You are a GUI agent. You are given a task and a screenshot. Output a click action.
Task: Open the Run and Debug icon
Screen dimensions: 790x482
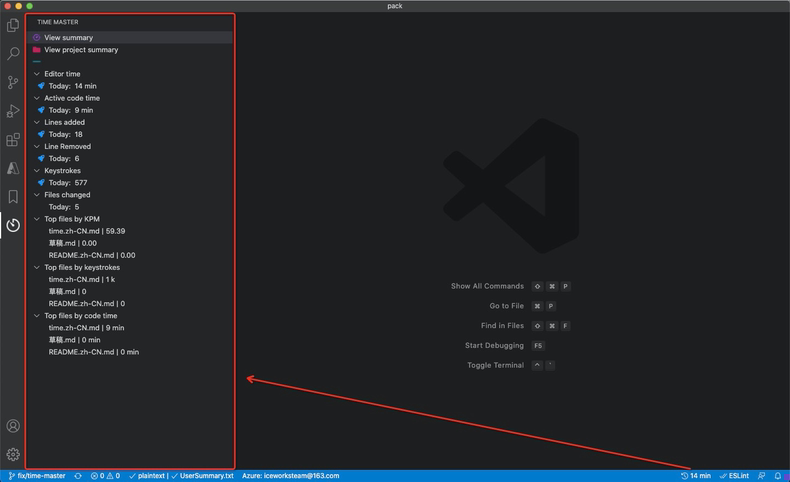13,111
